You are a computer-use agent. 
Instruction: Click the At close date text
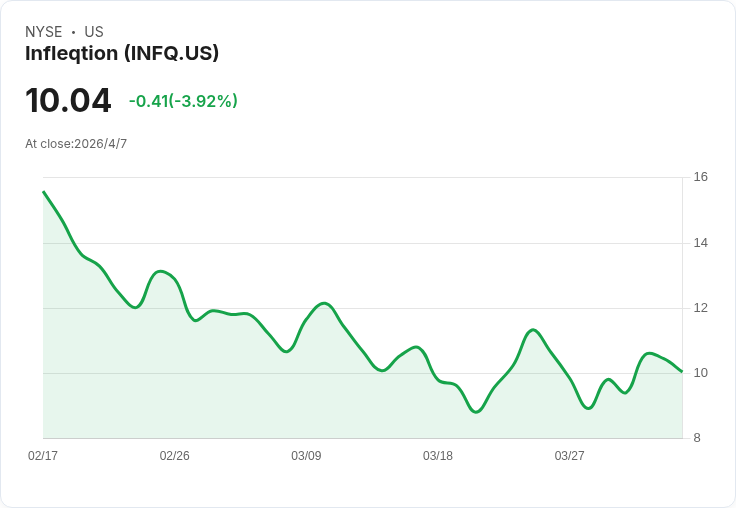coord(76,144)
